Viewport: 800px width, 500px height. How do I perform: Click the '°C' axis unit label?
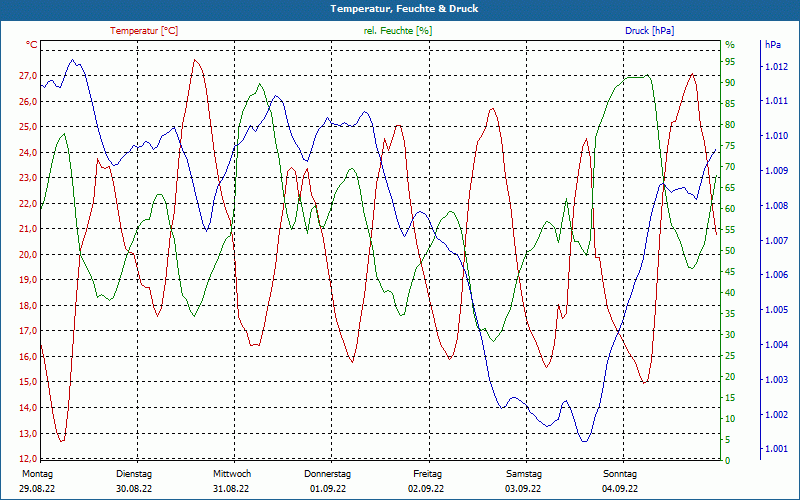32,45
